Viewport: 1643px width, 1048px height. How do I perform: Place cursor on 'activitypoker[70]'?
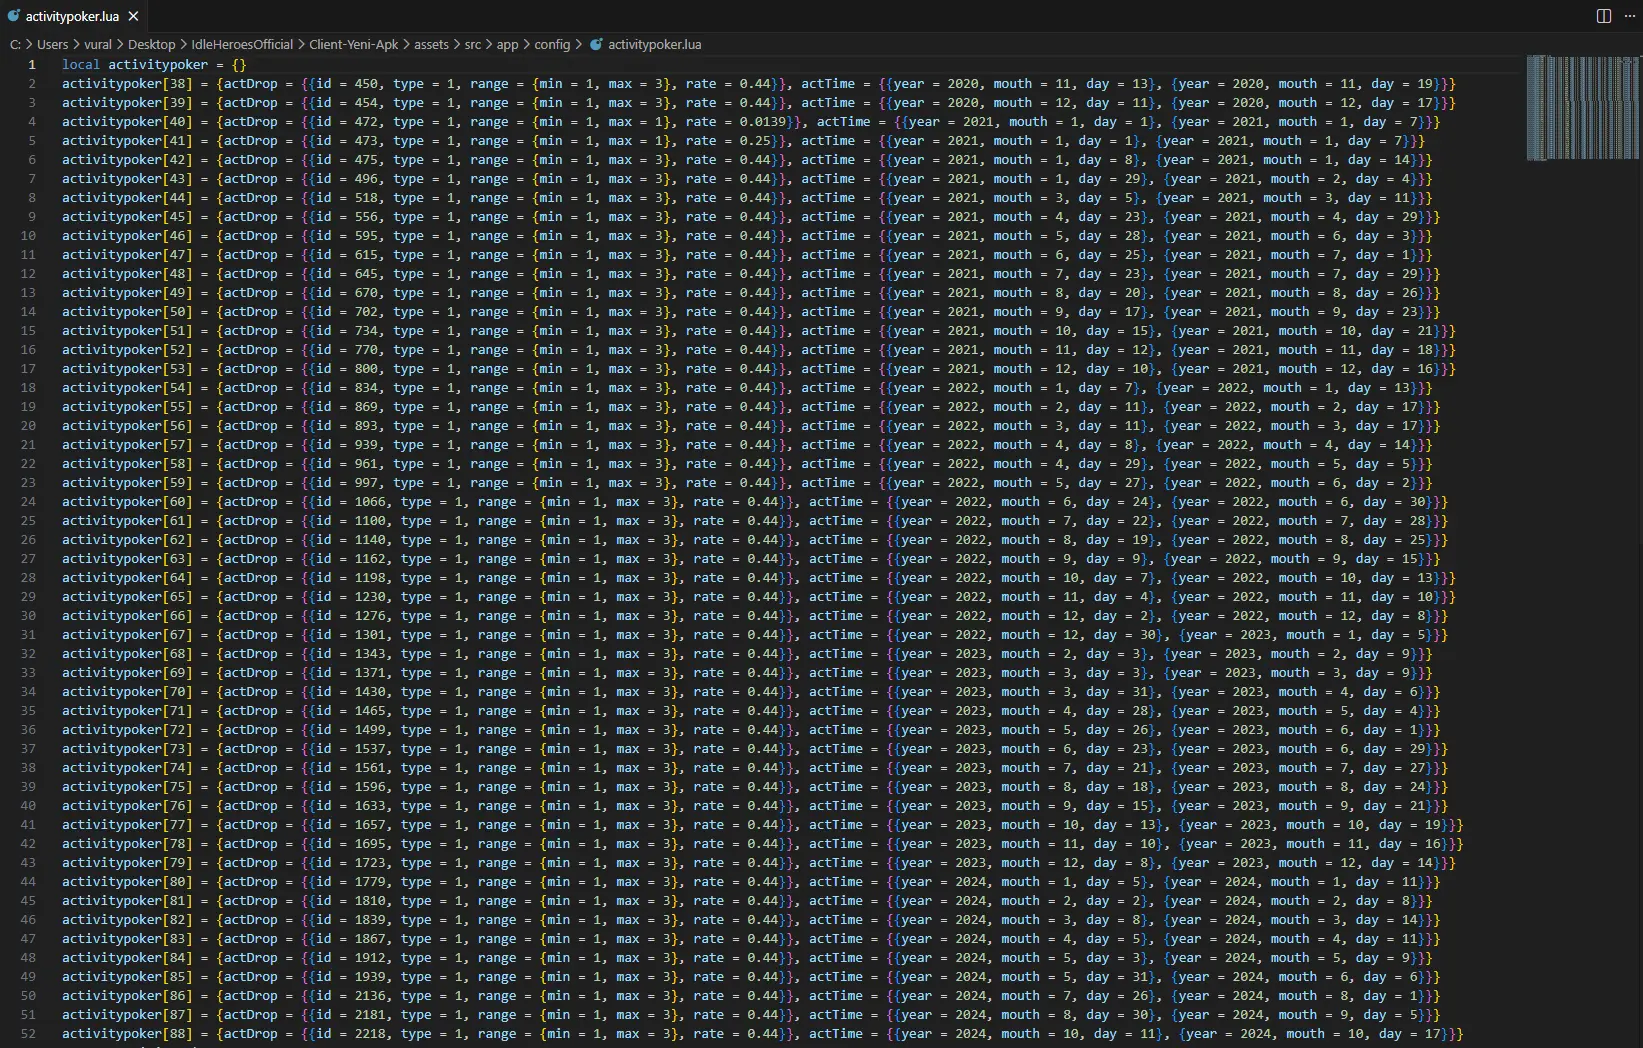pos(127,692)
